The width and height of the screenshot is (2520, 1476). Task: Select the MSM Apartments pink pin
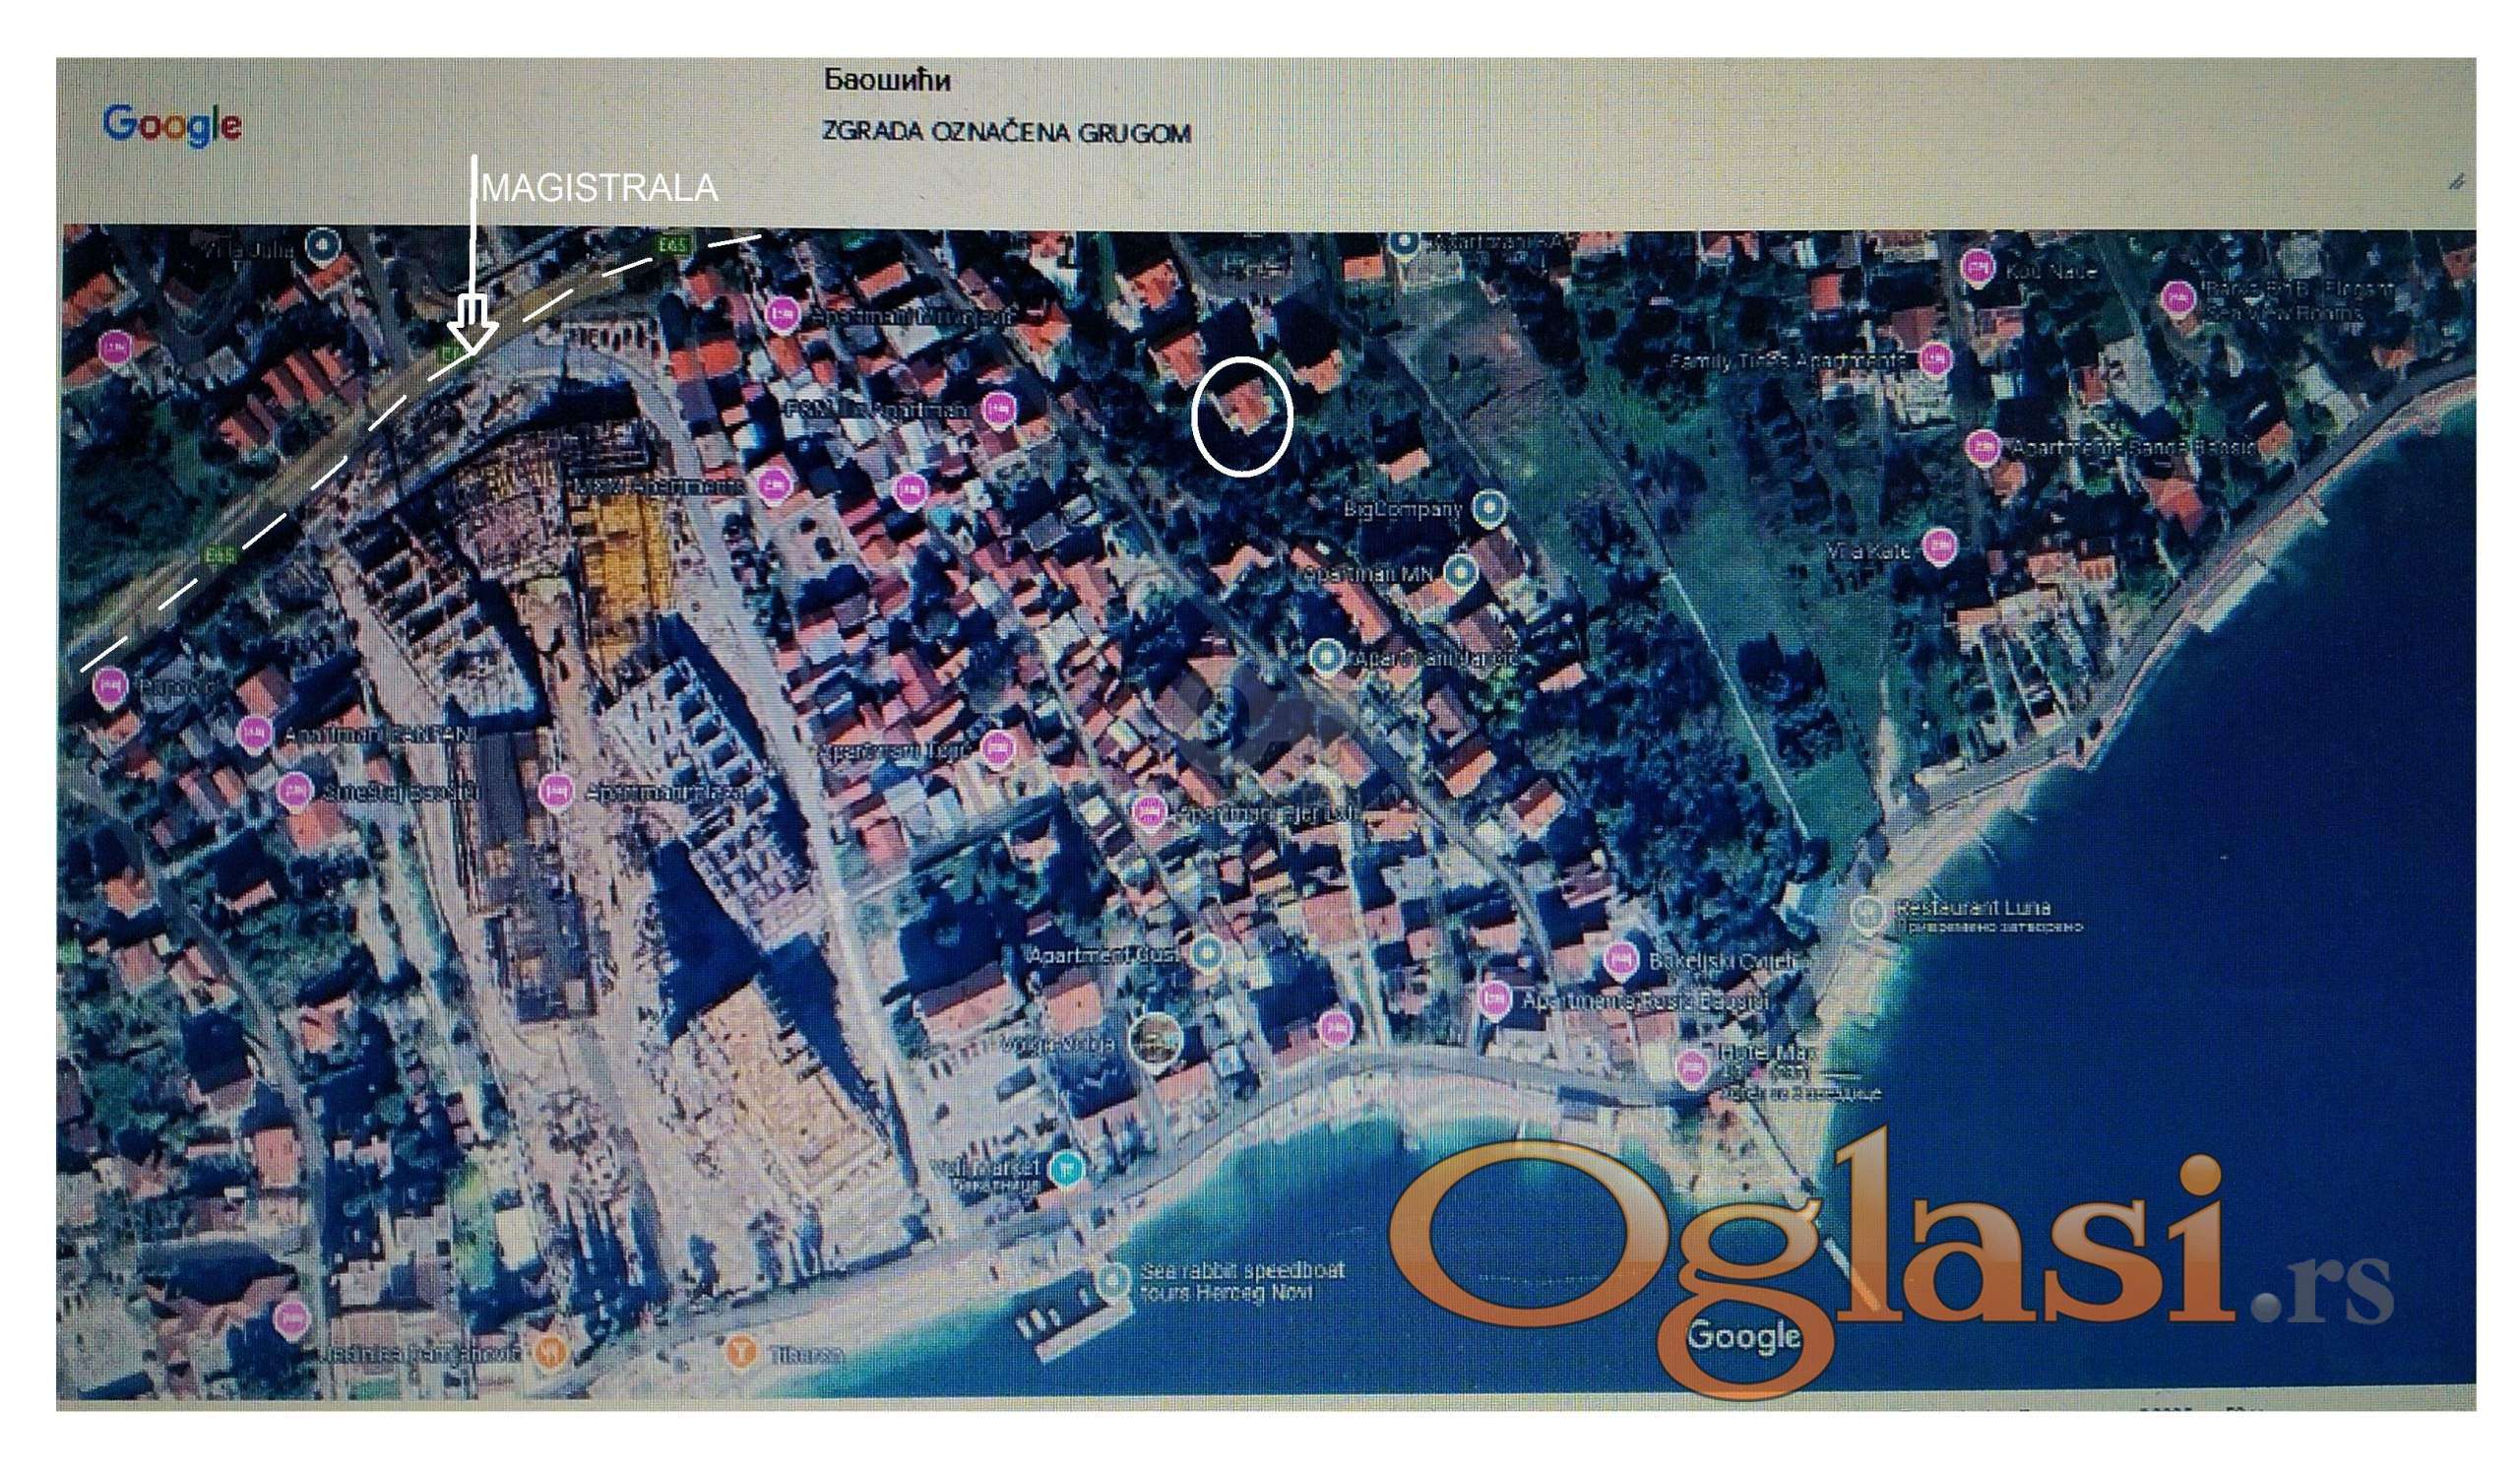pos(776,485)
